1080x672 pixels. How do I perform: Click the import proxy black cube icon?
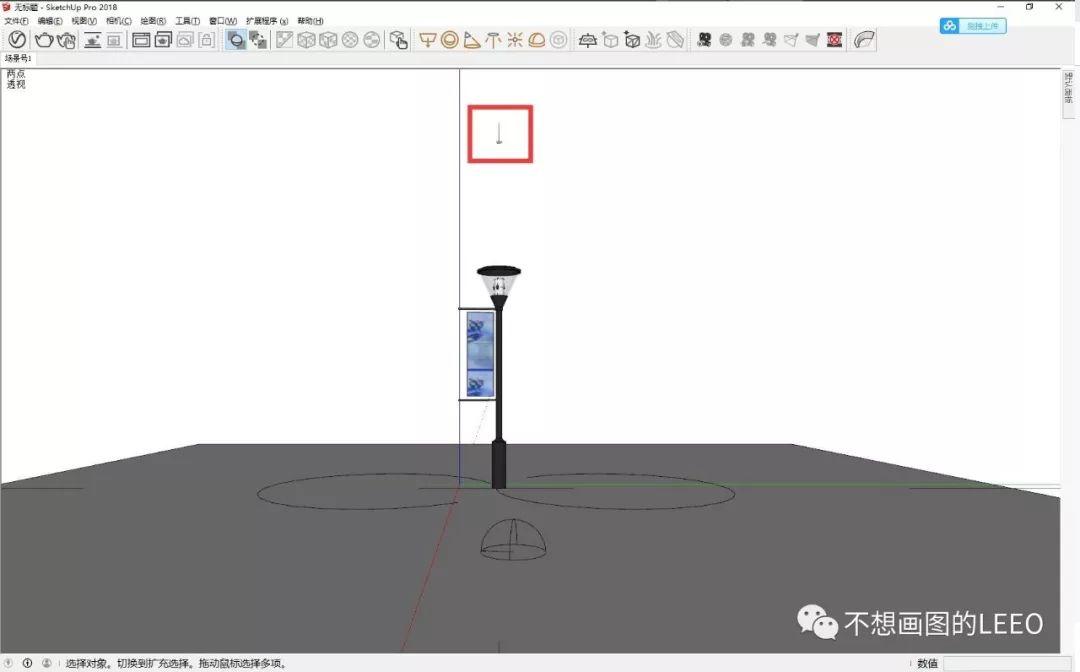632,40
